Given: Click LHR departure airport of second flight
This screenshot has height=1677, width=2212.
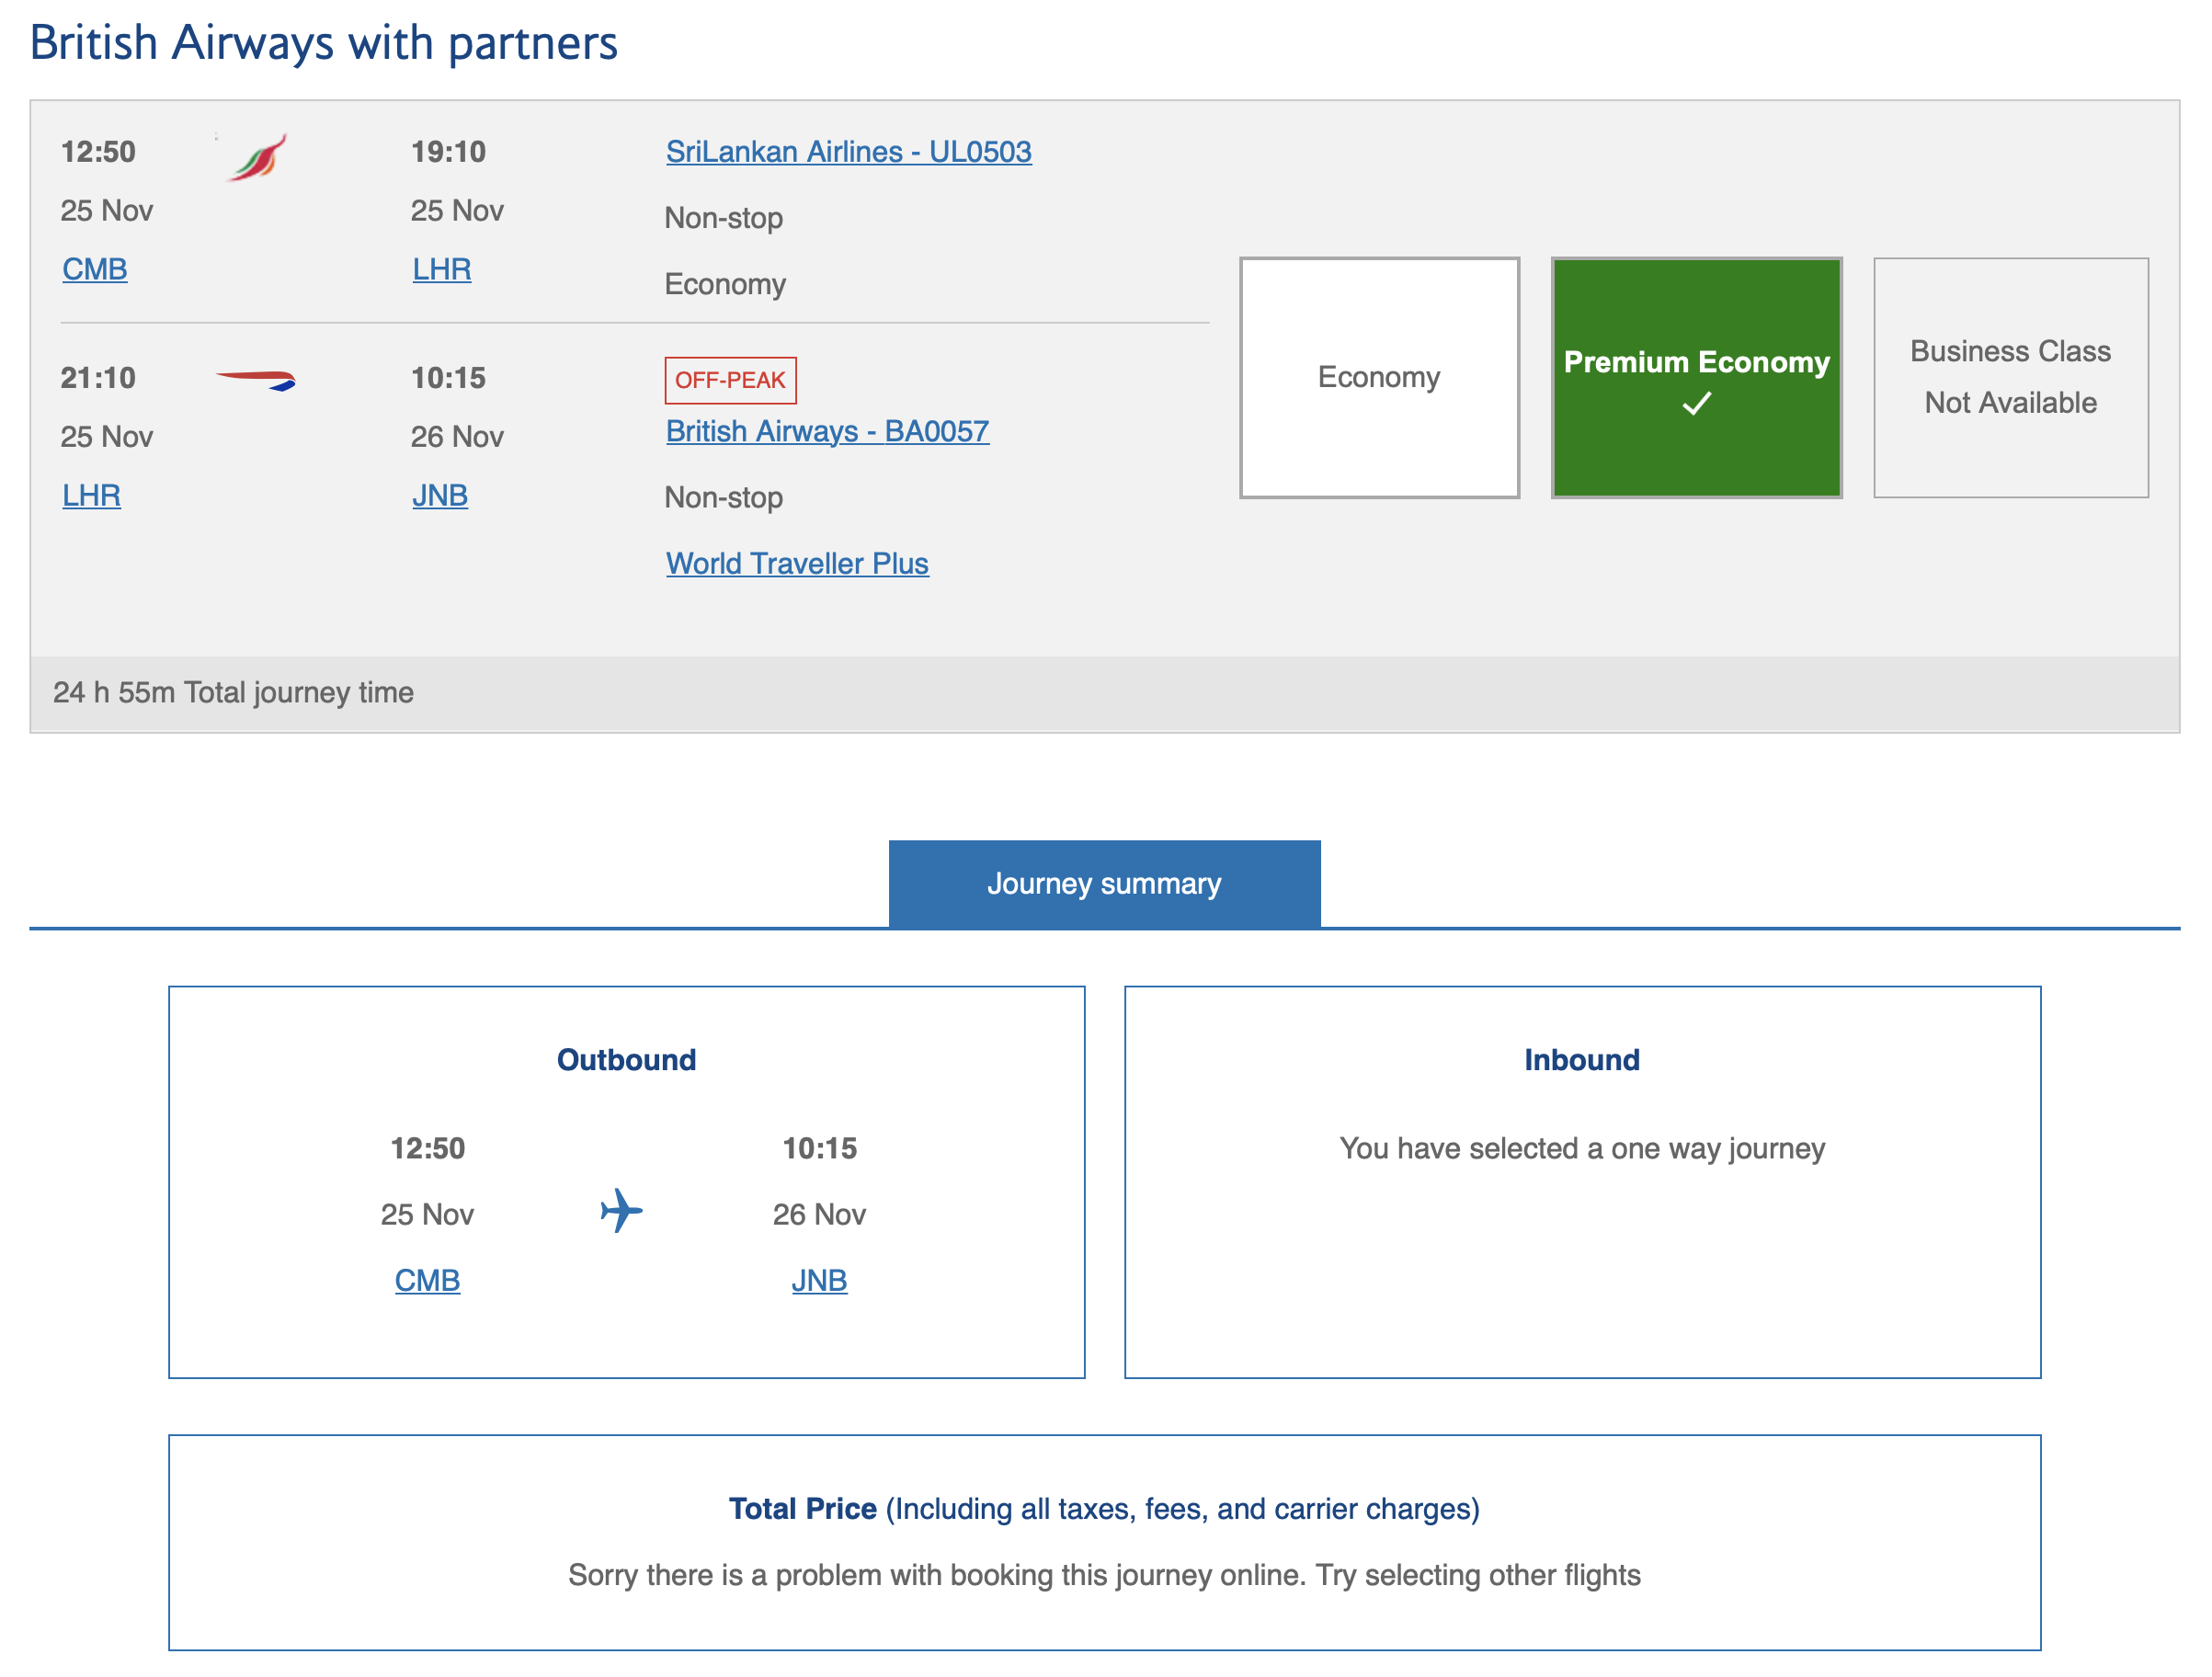Looking at the screenshot, I should pos(92,495).
